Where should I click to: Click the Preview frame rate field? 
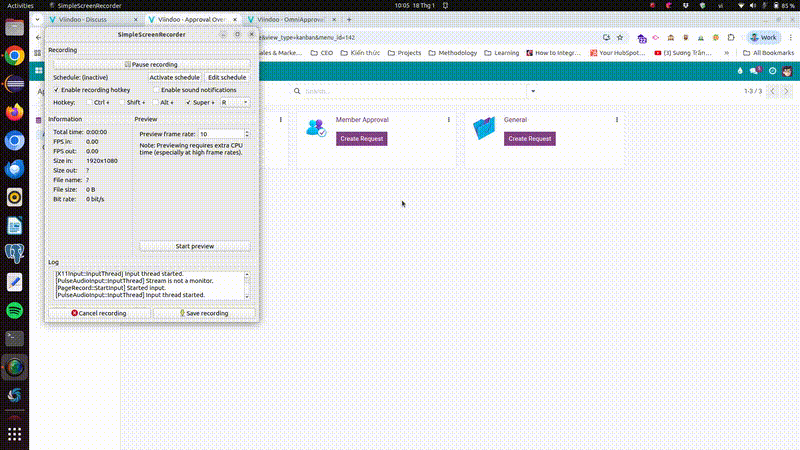220,134
